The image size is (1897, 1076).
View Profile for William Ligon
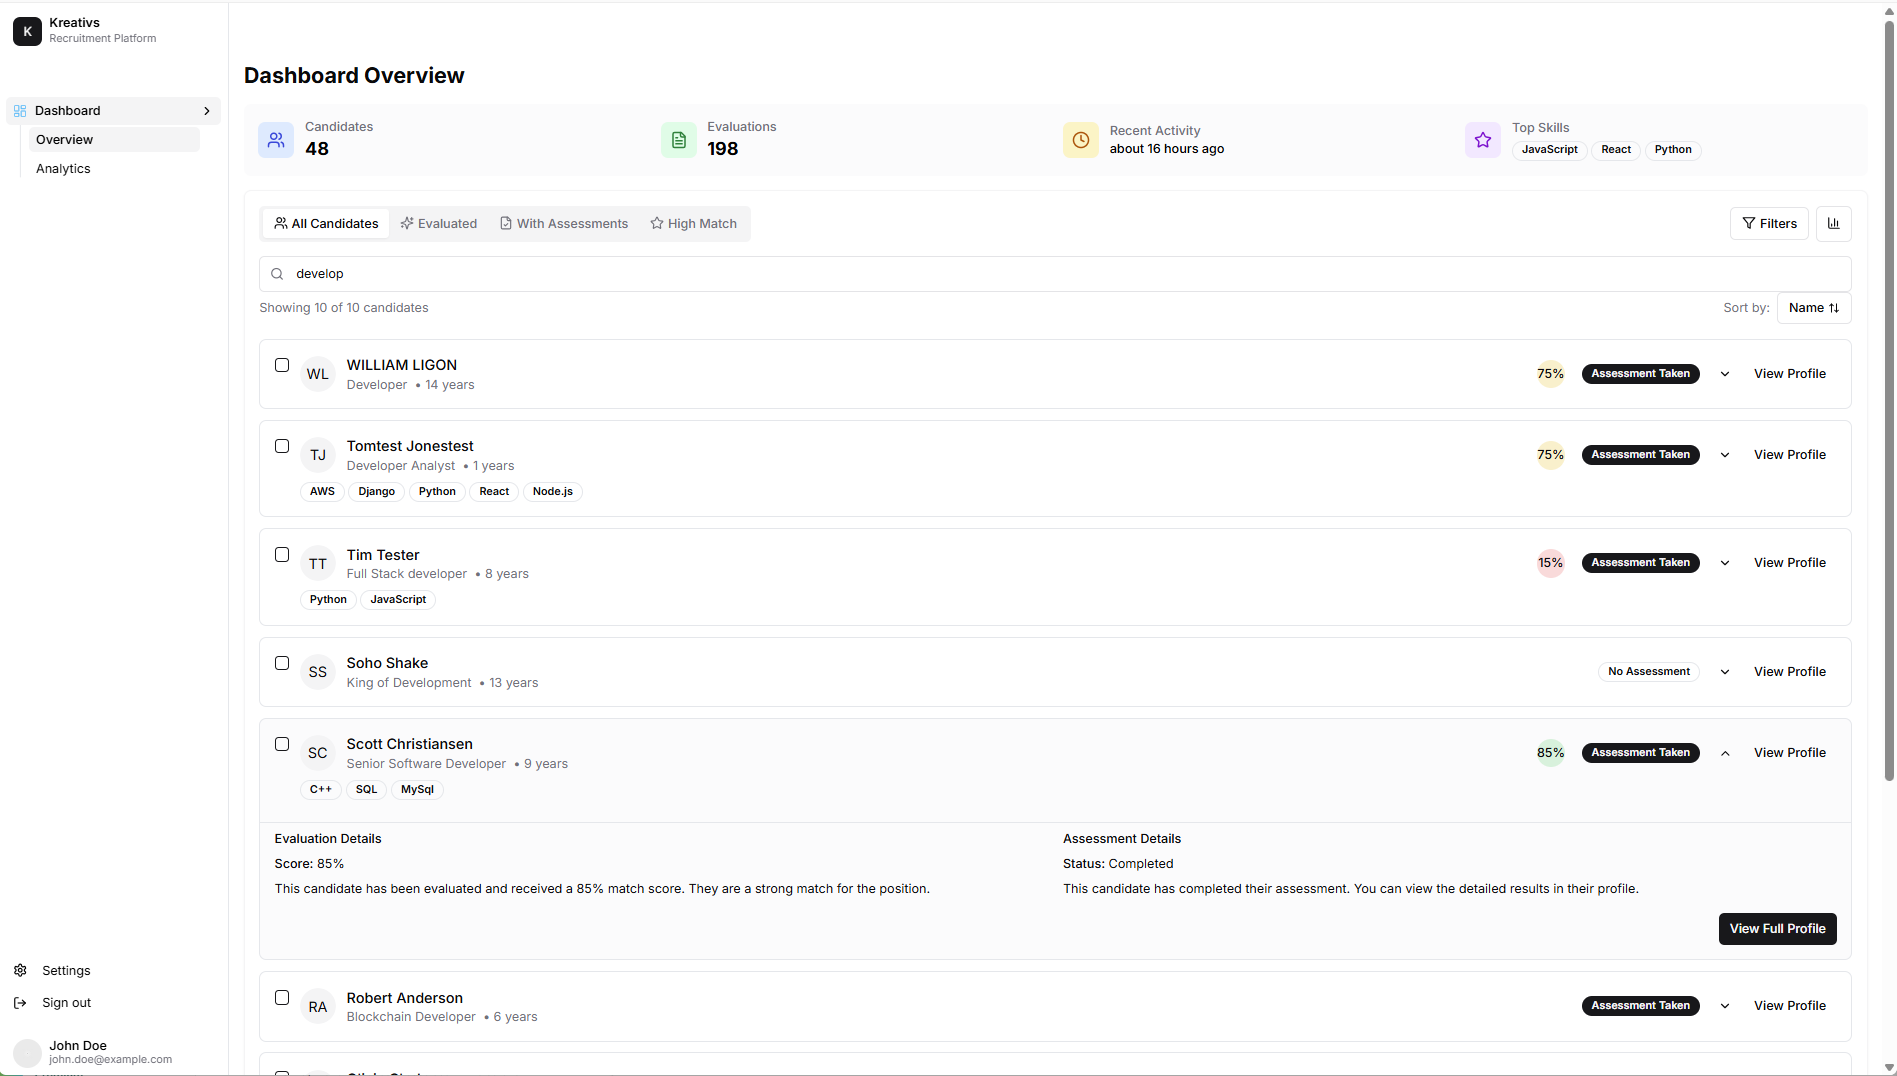click(1790, 374)
